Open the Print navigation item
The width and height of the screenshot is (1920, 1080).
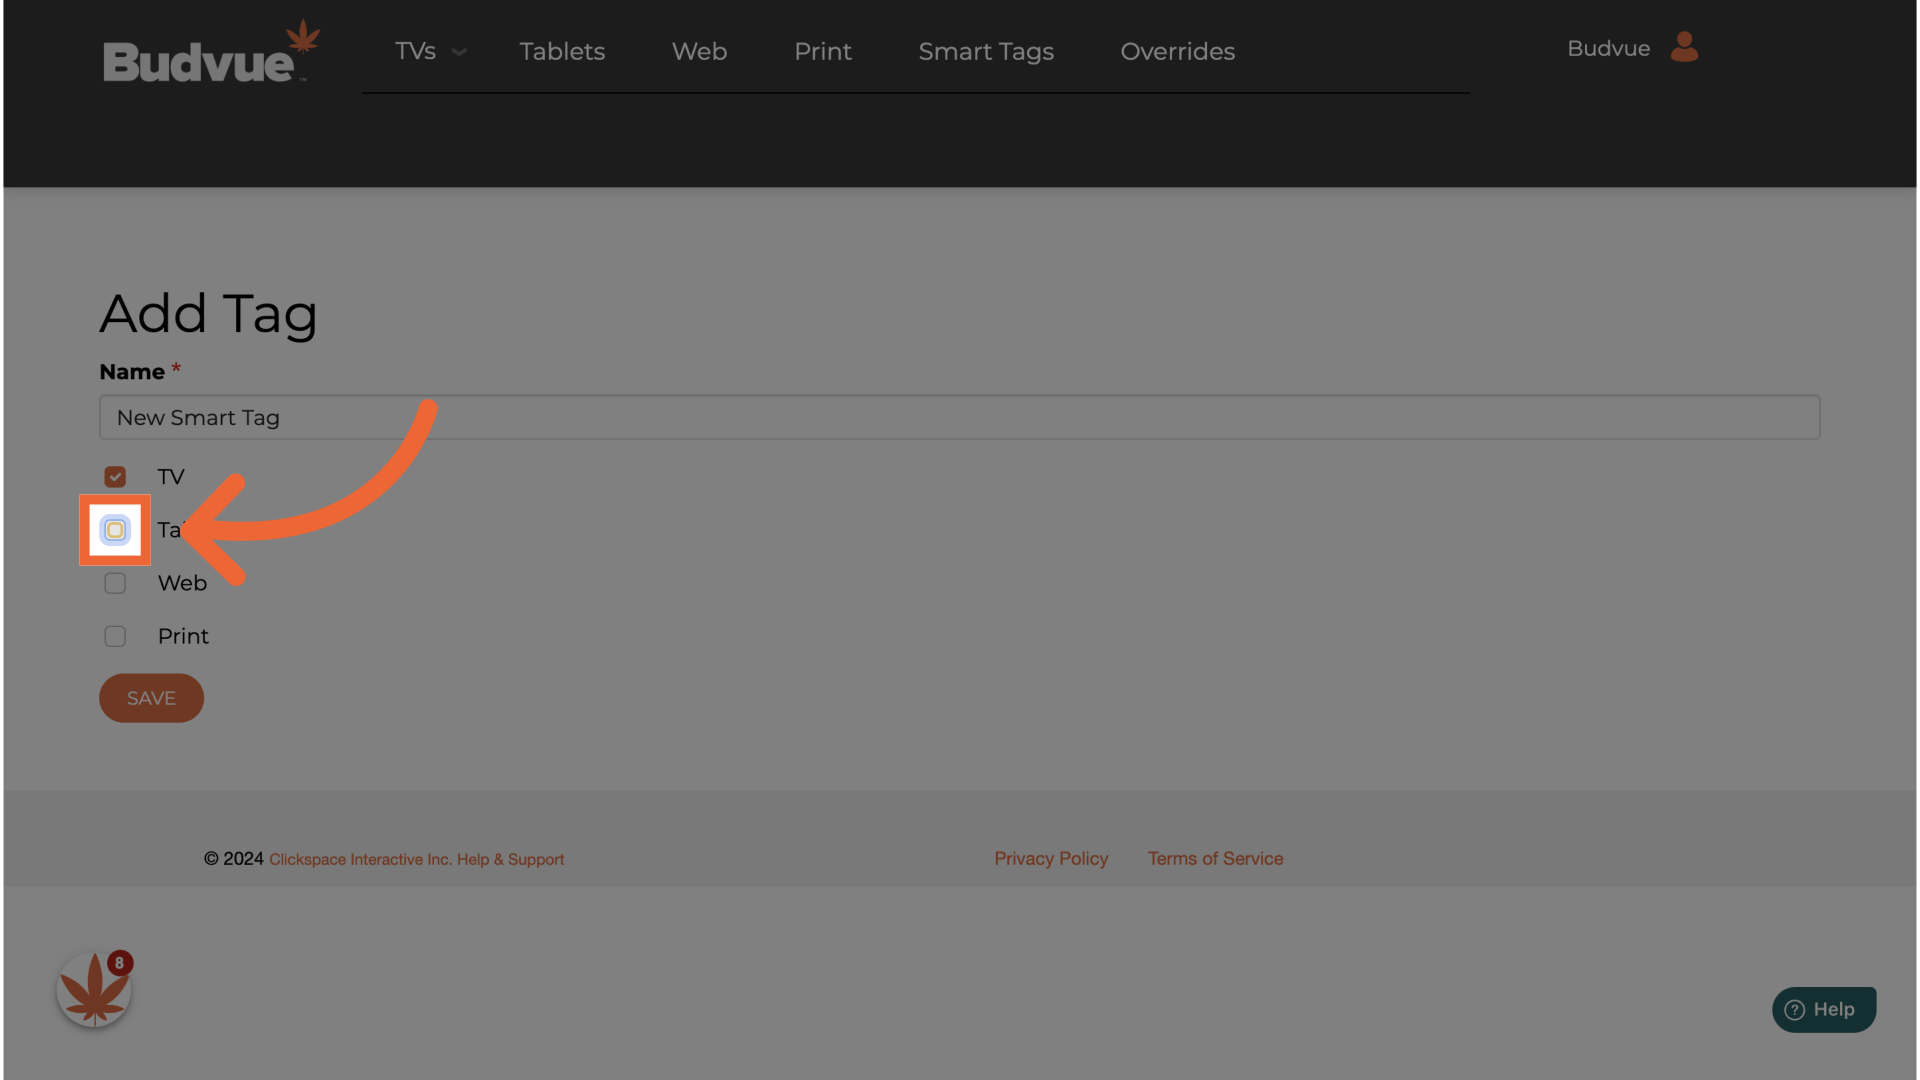click(x=822, y=51)
